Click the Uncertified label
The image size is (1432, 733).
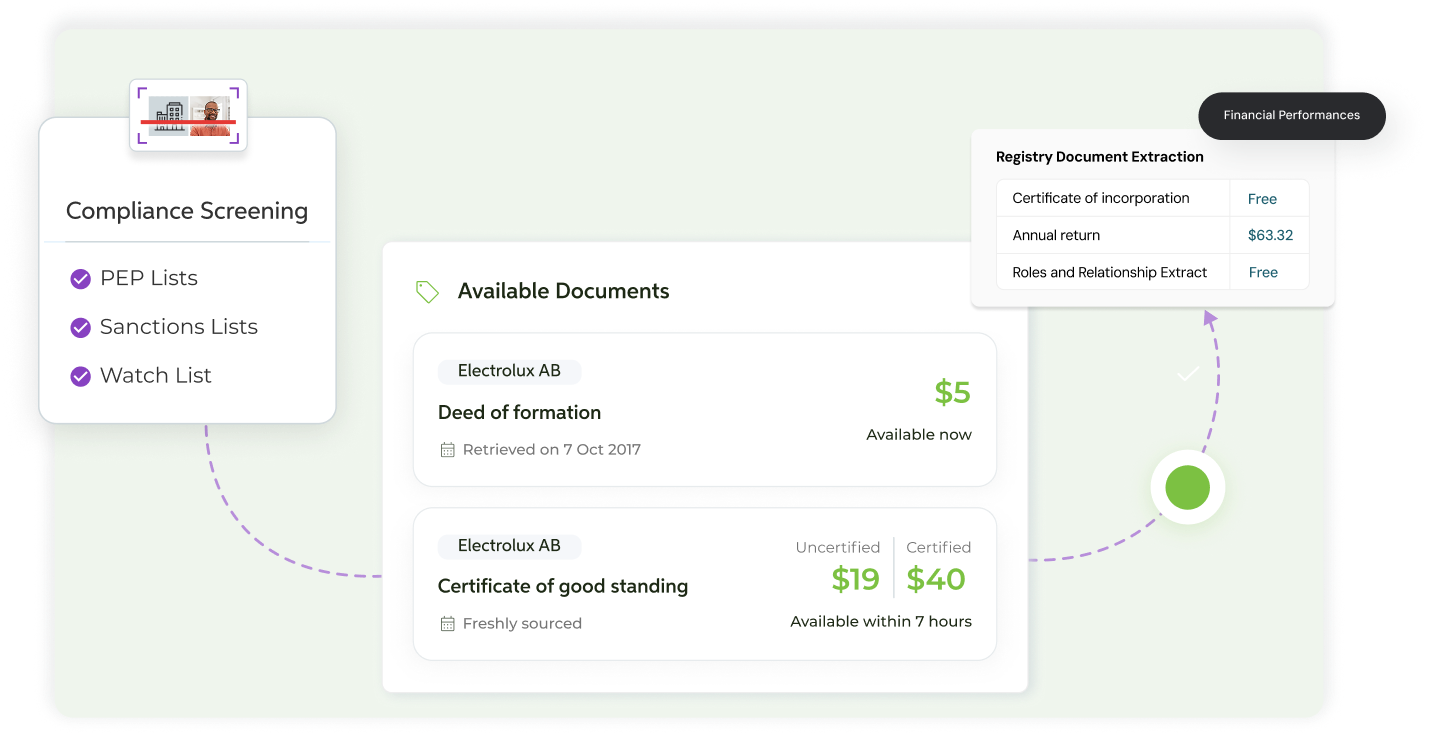pos(838,548)
